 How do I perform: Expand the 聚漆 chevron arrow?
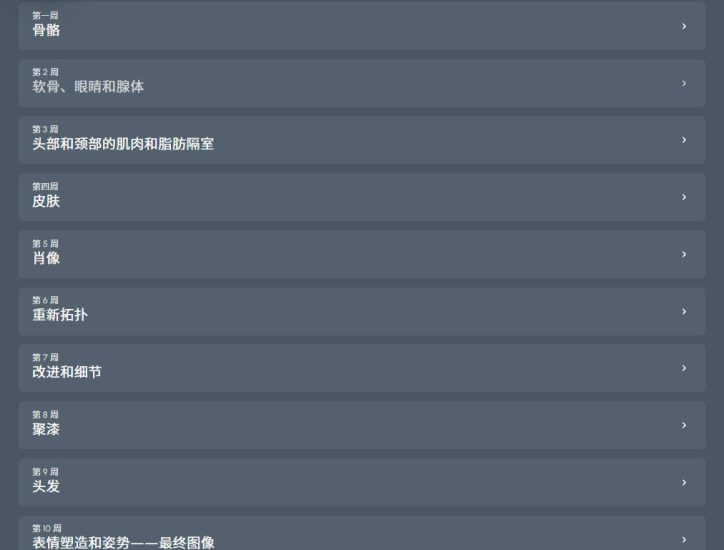point(684,425)
